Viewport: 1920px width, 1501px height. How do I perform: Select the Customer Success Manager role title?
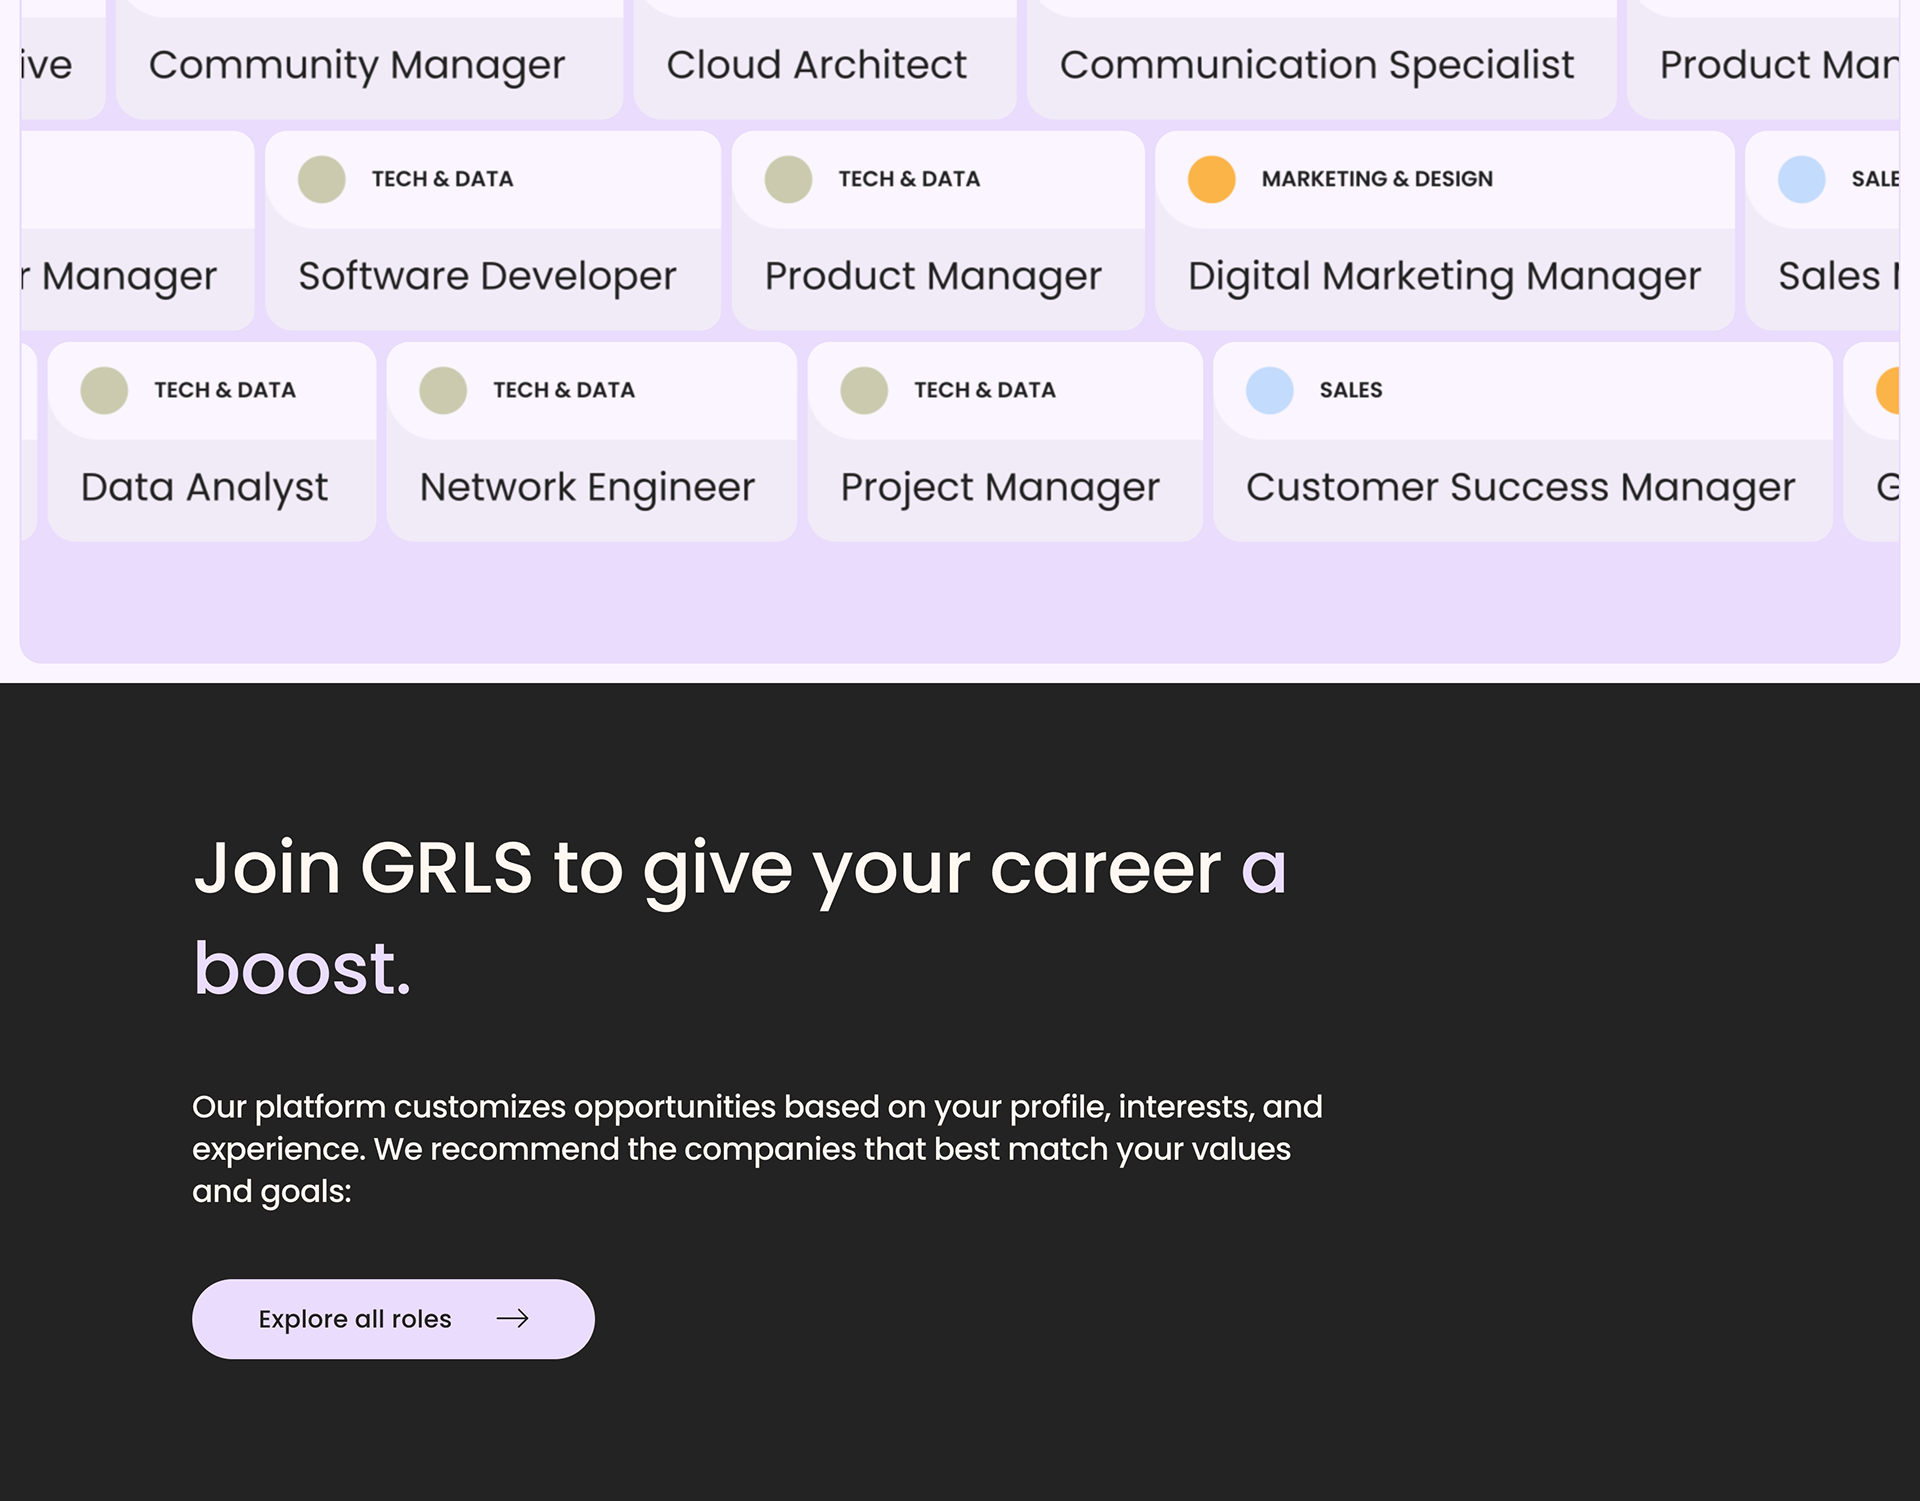coord(1519,488)
